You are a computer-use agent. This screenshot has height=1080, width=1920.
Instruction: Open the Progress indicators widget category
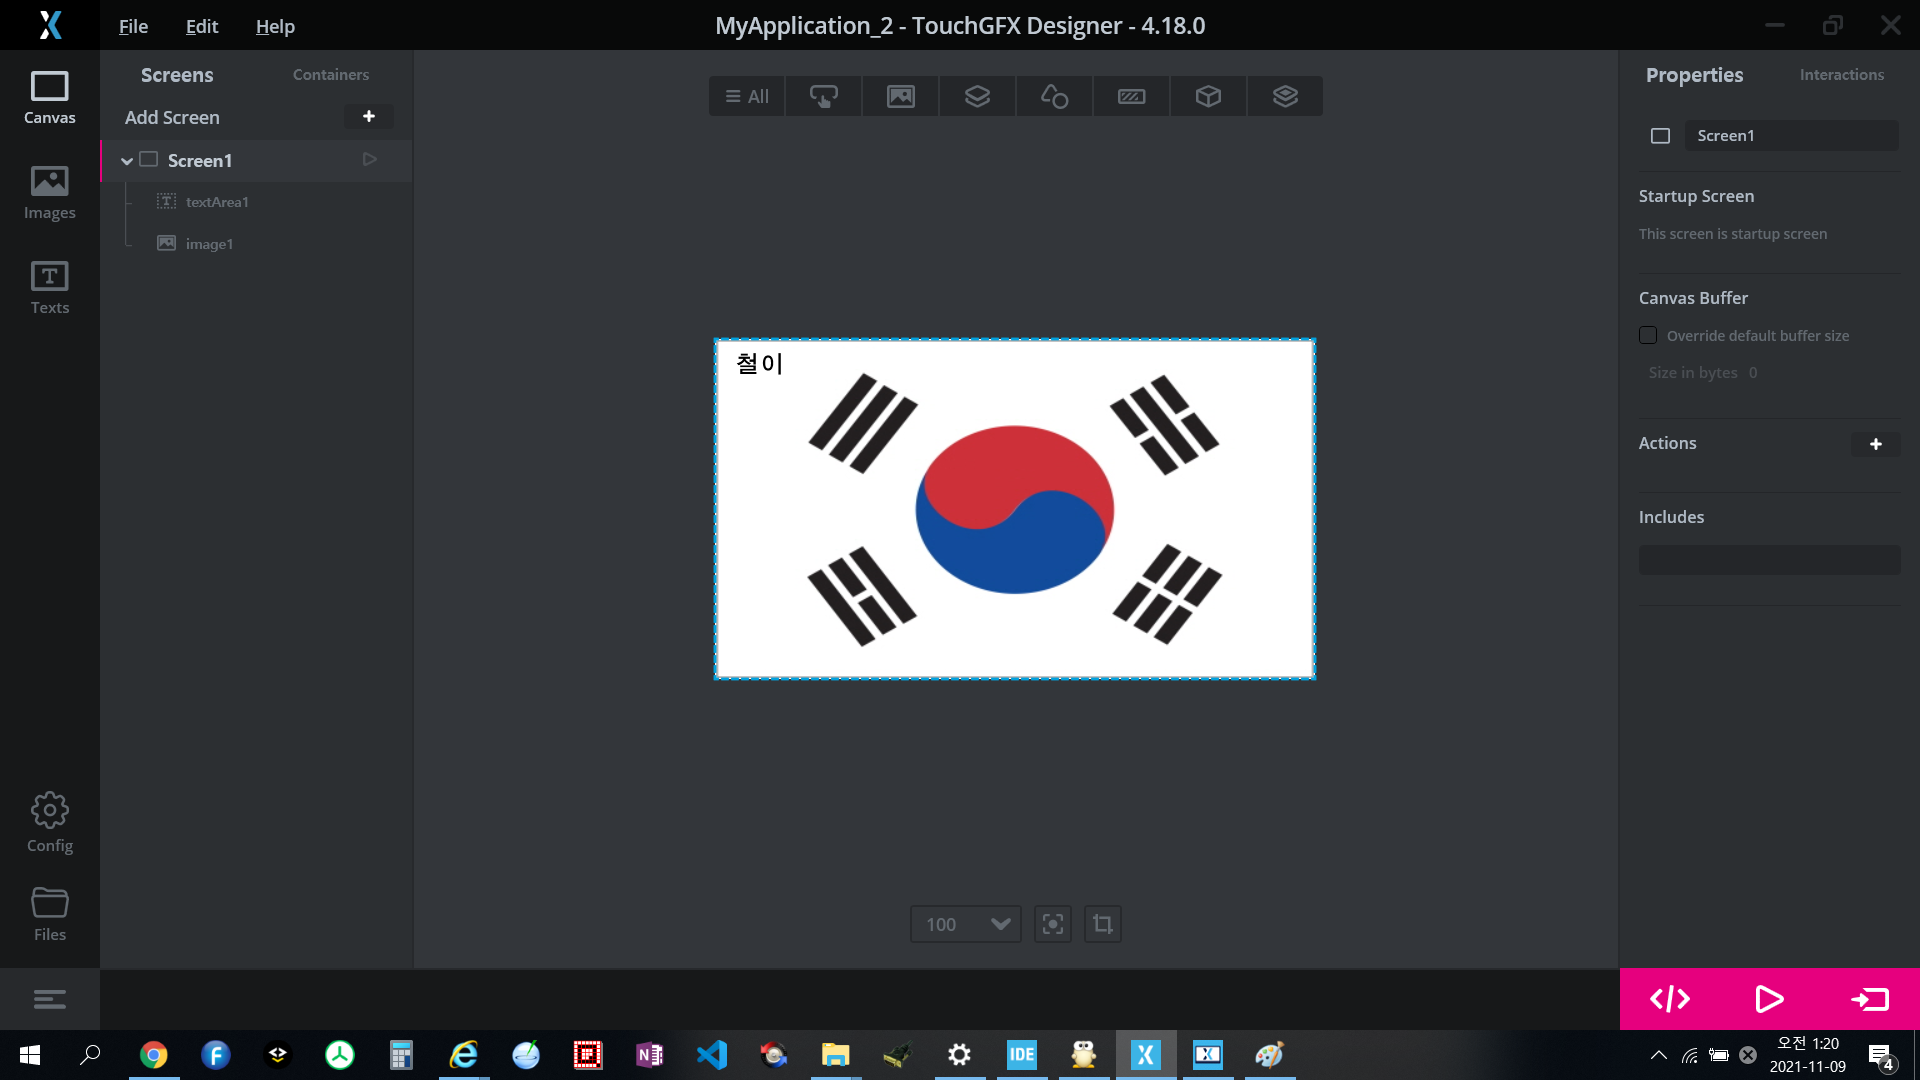point(1131,96)
